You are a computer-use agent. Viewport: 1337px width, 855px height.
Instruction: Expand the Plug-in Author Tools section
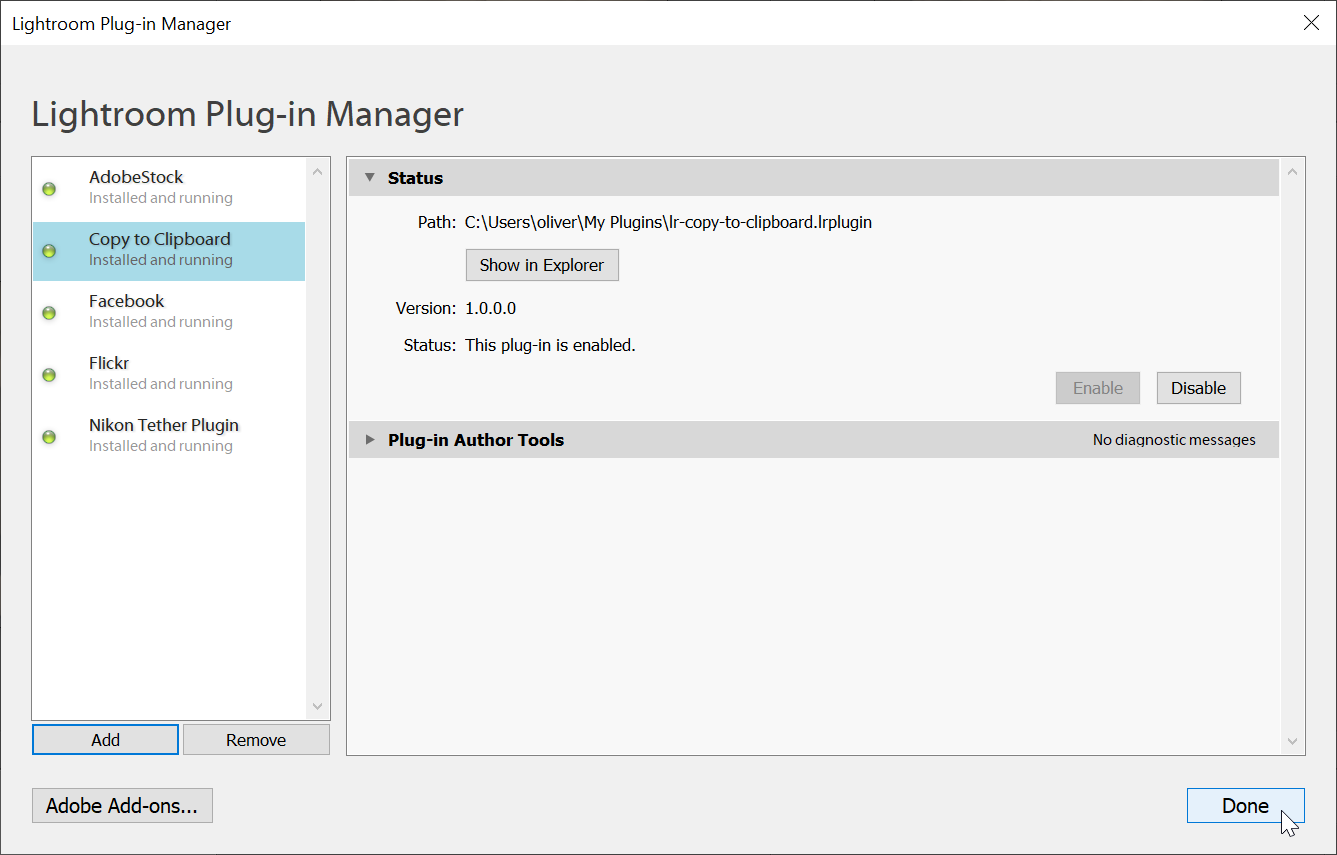point(370,440)
